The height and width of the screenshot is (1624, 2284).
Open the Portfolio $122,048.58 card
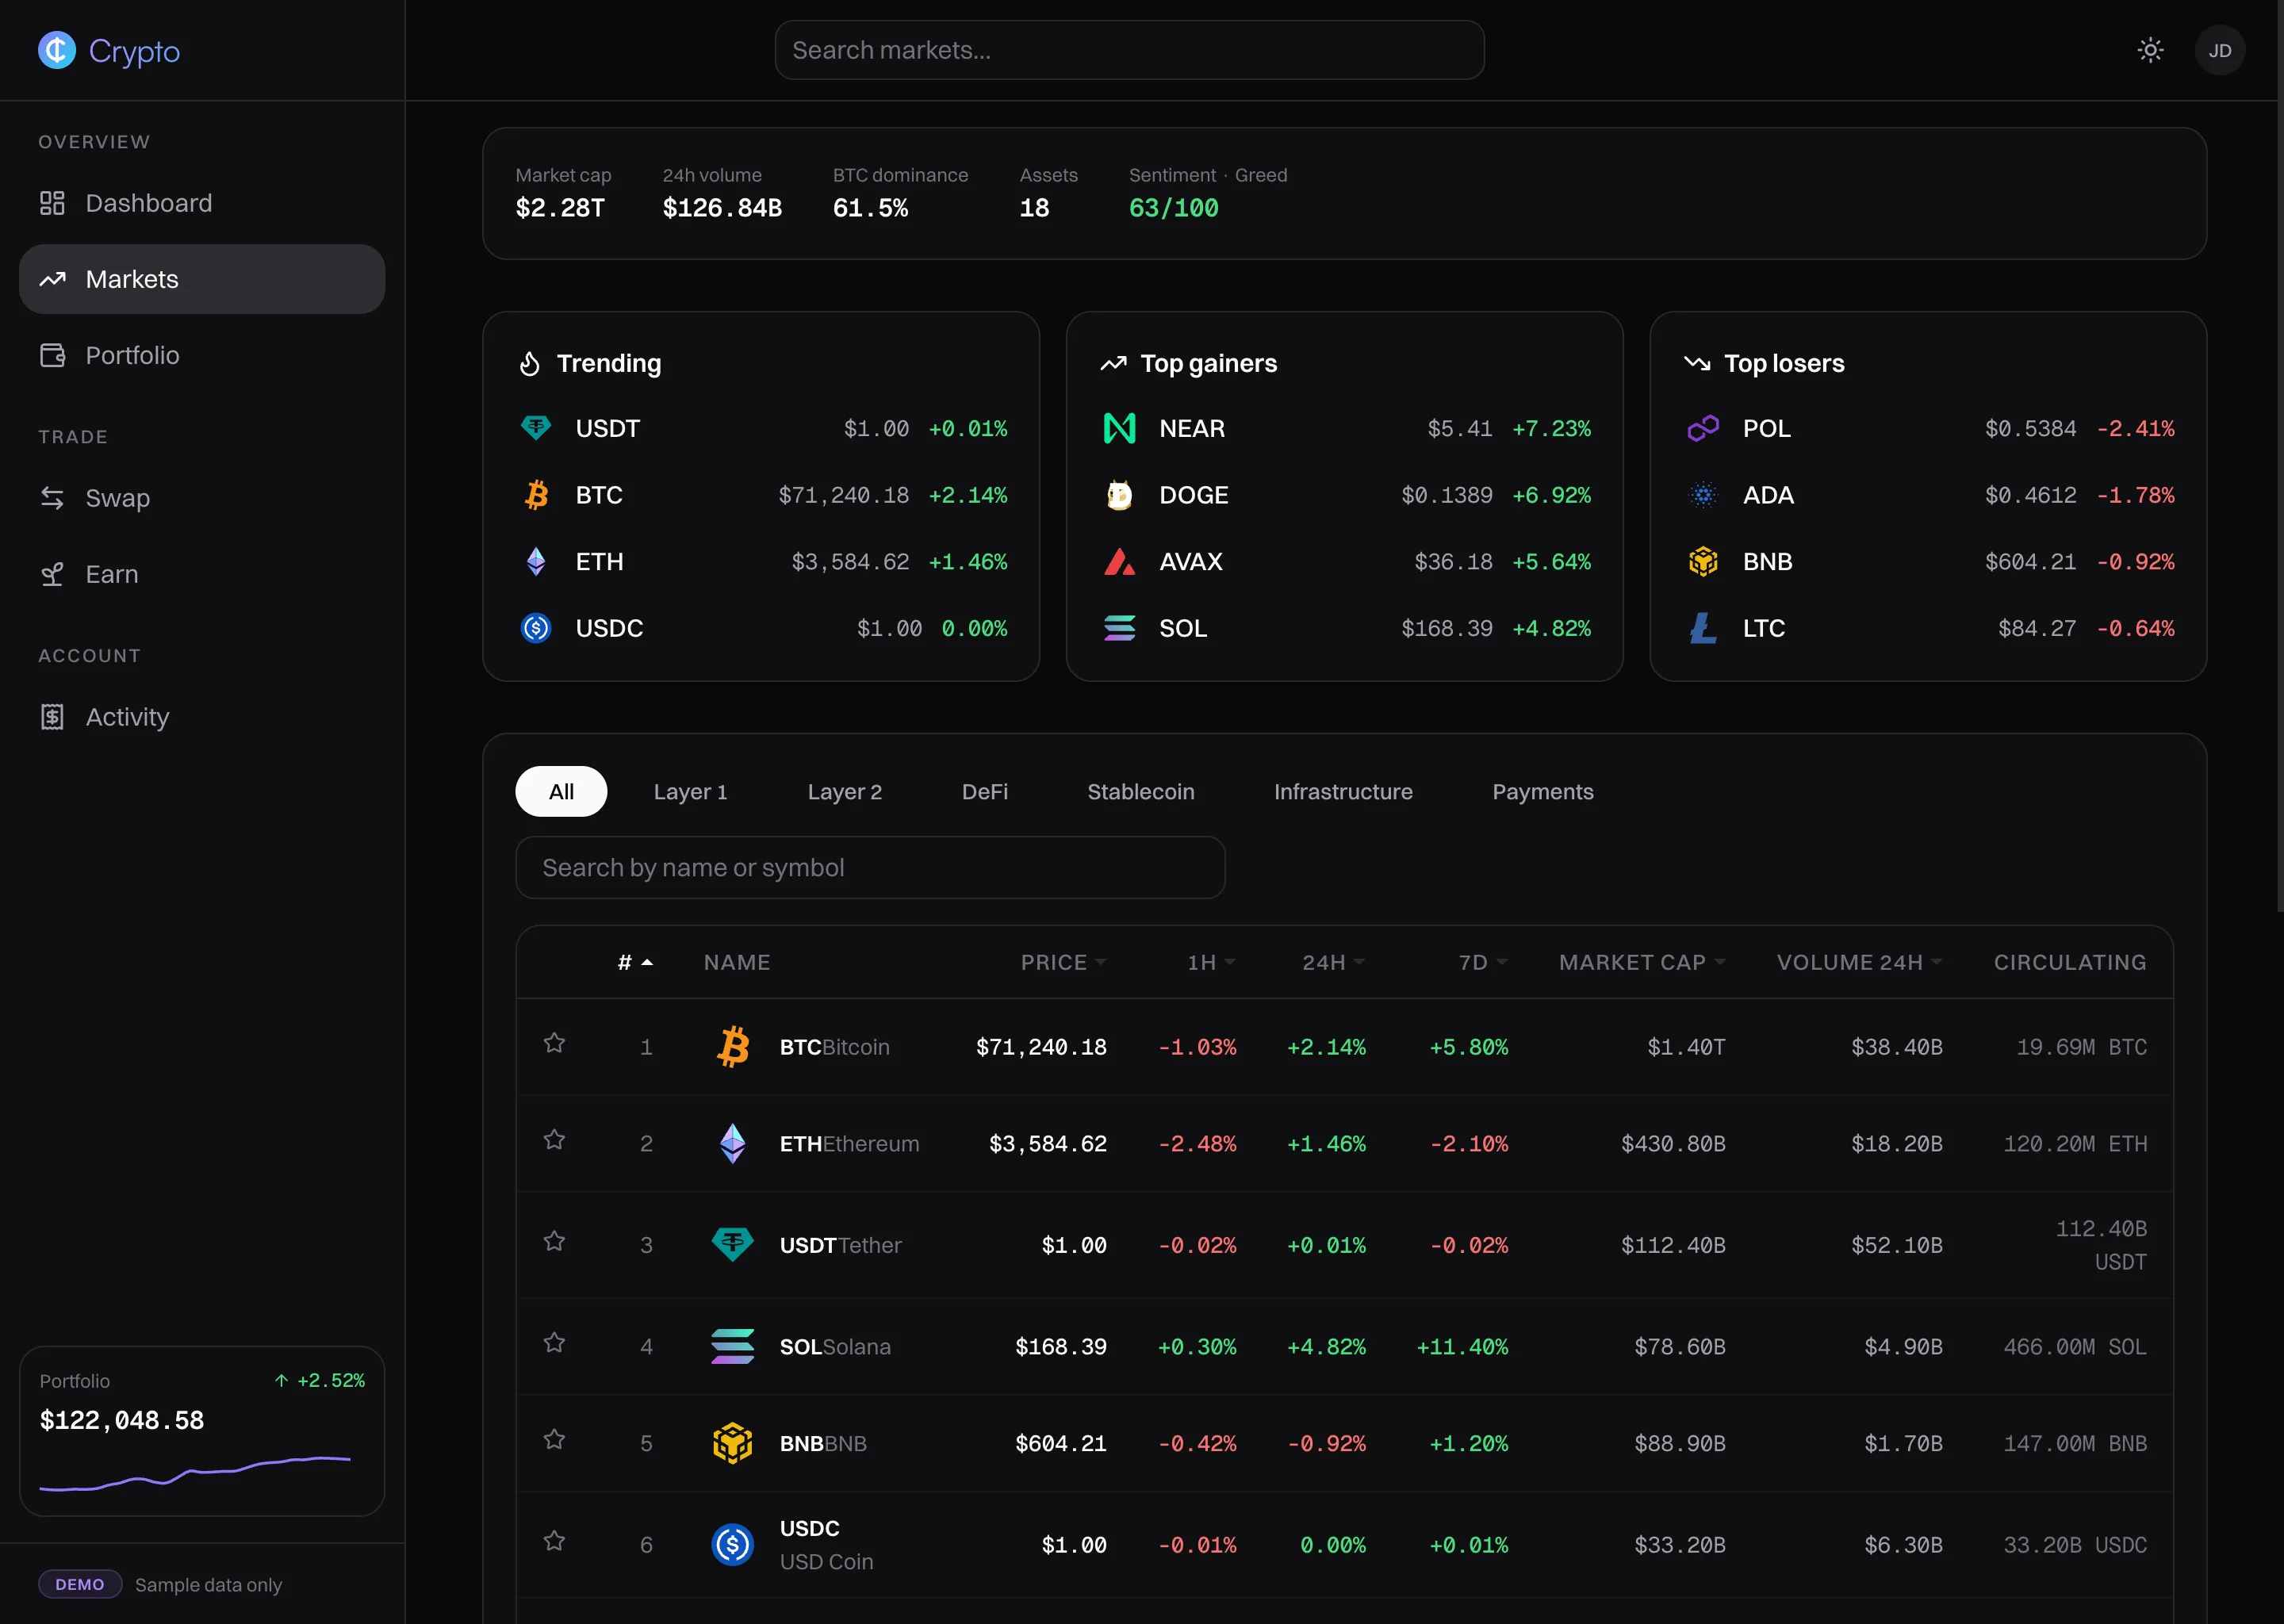(x=202, y=1430)
